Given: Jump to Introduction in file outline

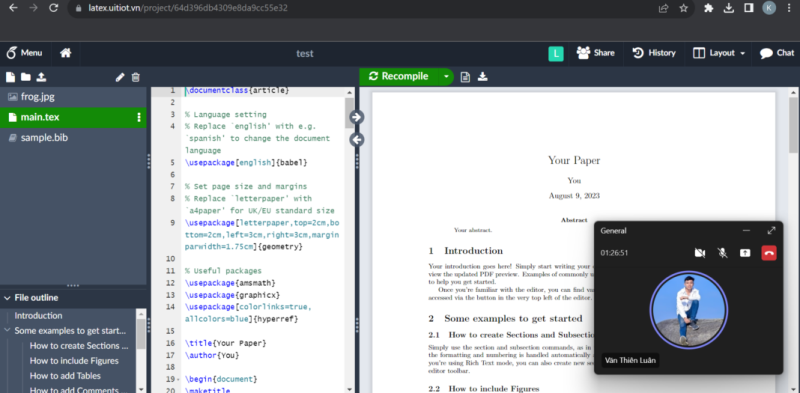Looking at the screenshot, I should 38,316.
